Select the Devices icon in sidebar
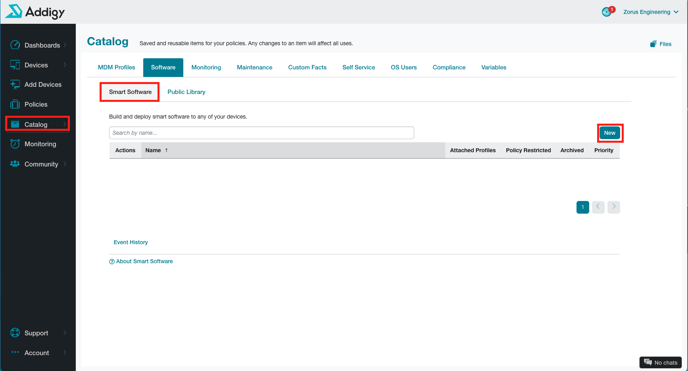This screenshot has height=371, width=688. (x=15, y=65)
